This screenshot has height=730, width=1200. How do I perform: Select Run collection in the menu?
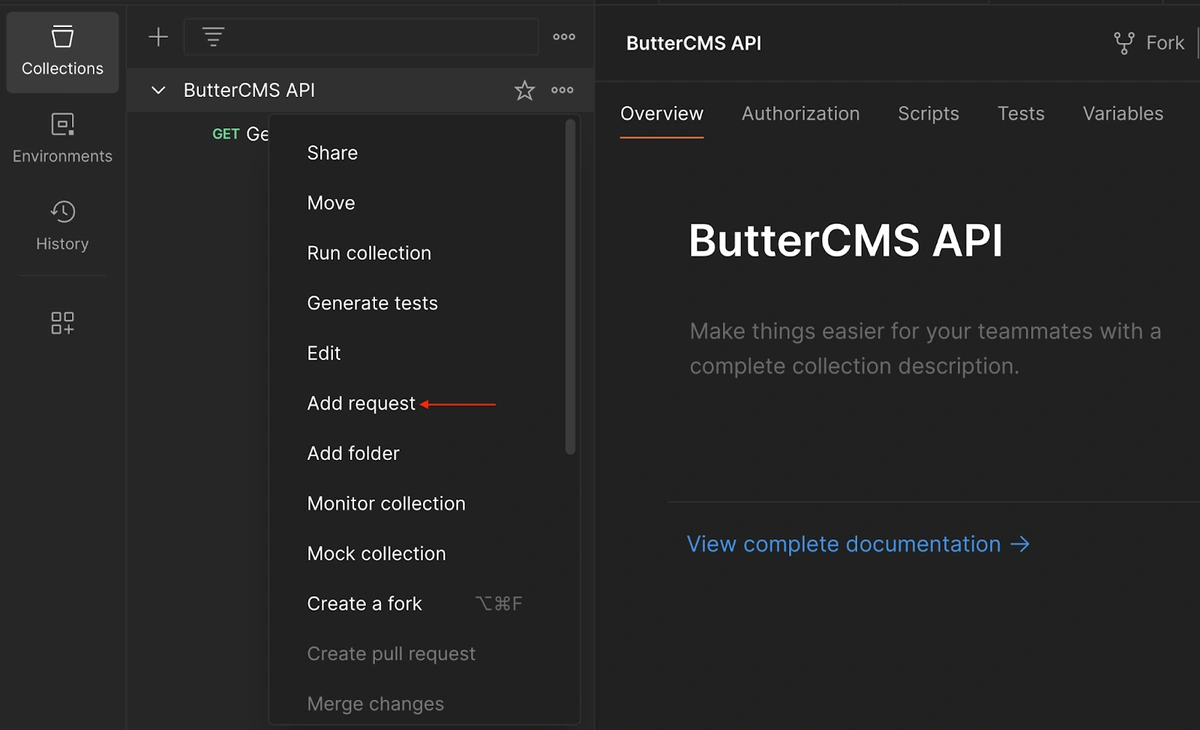tap(369, 253)
